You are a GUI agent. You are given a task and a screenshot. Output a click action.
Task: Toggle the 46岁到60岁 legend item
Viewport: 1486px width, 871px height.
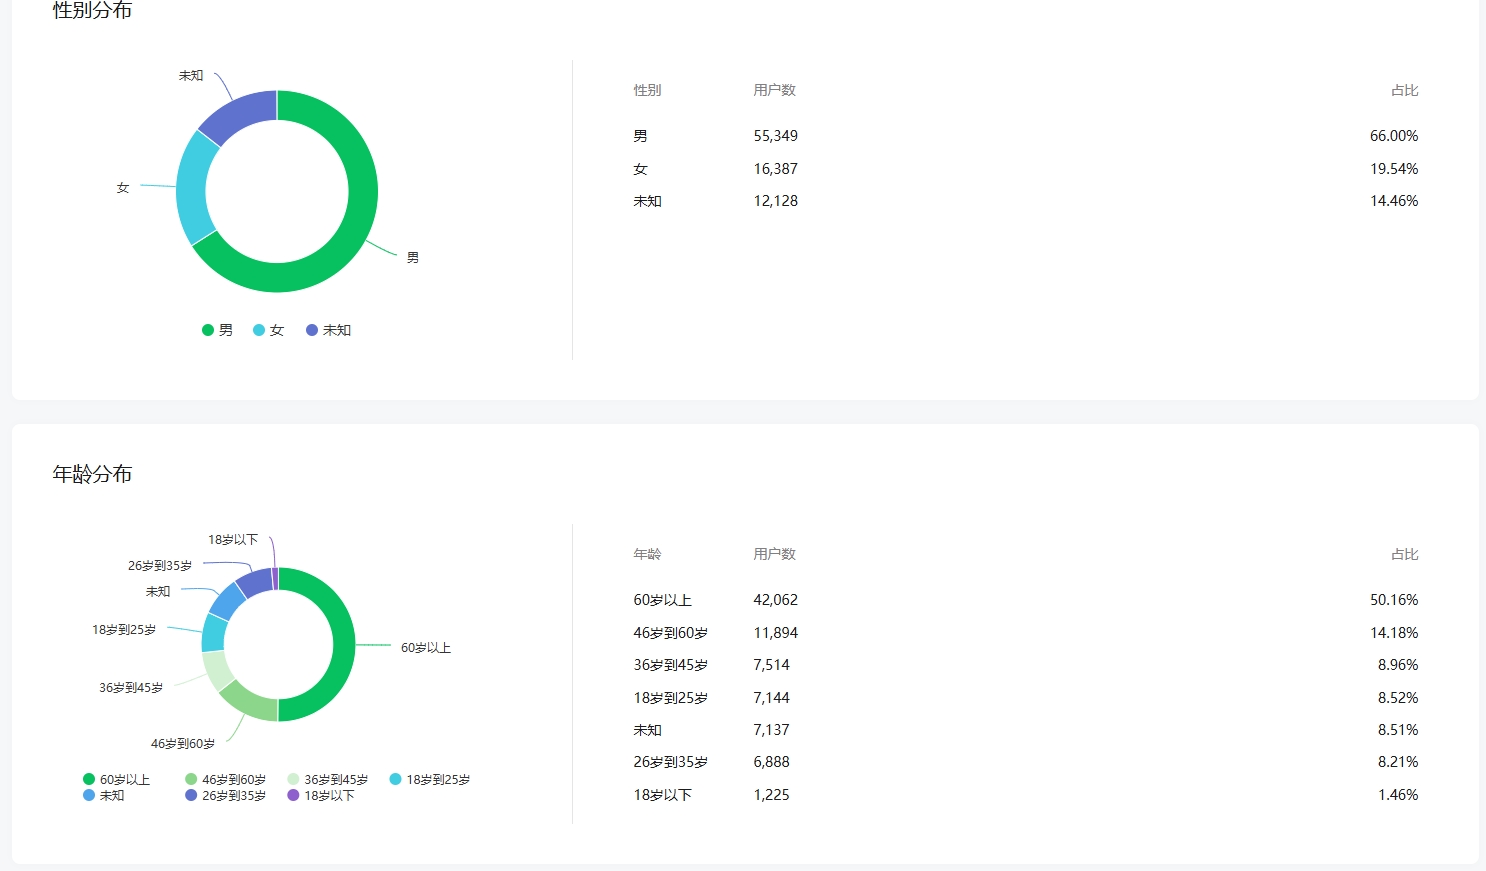pyautogui.click(x=226, y=780)
